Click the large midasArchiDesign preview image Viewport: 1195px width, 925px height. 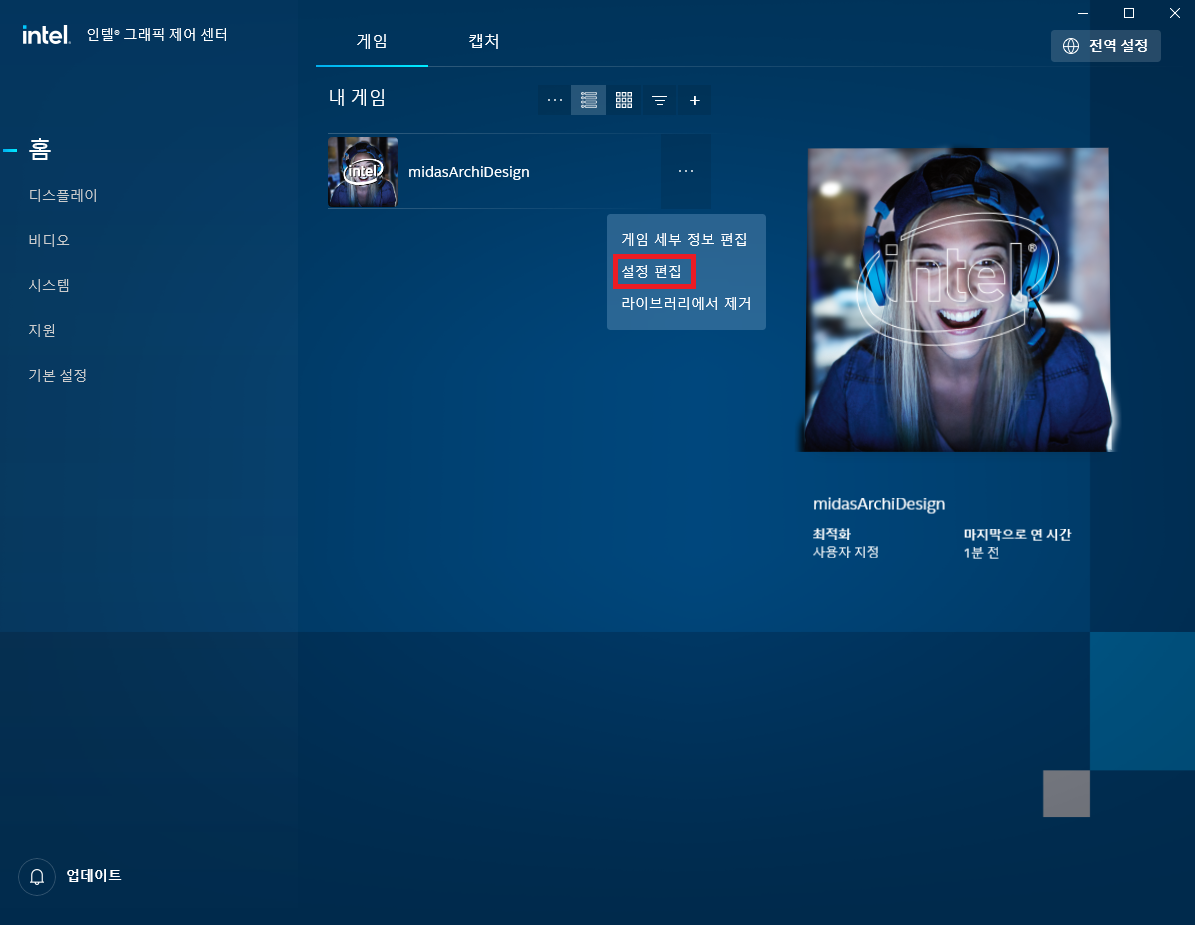(x=957, y=299)
